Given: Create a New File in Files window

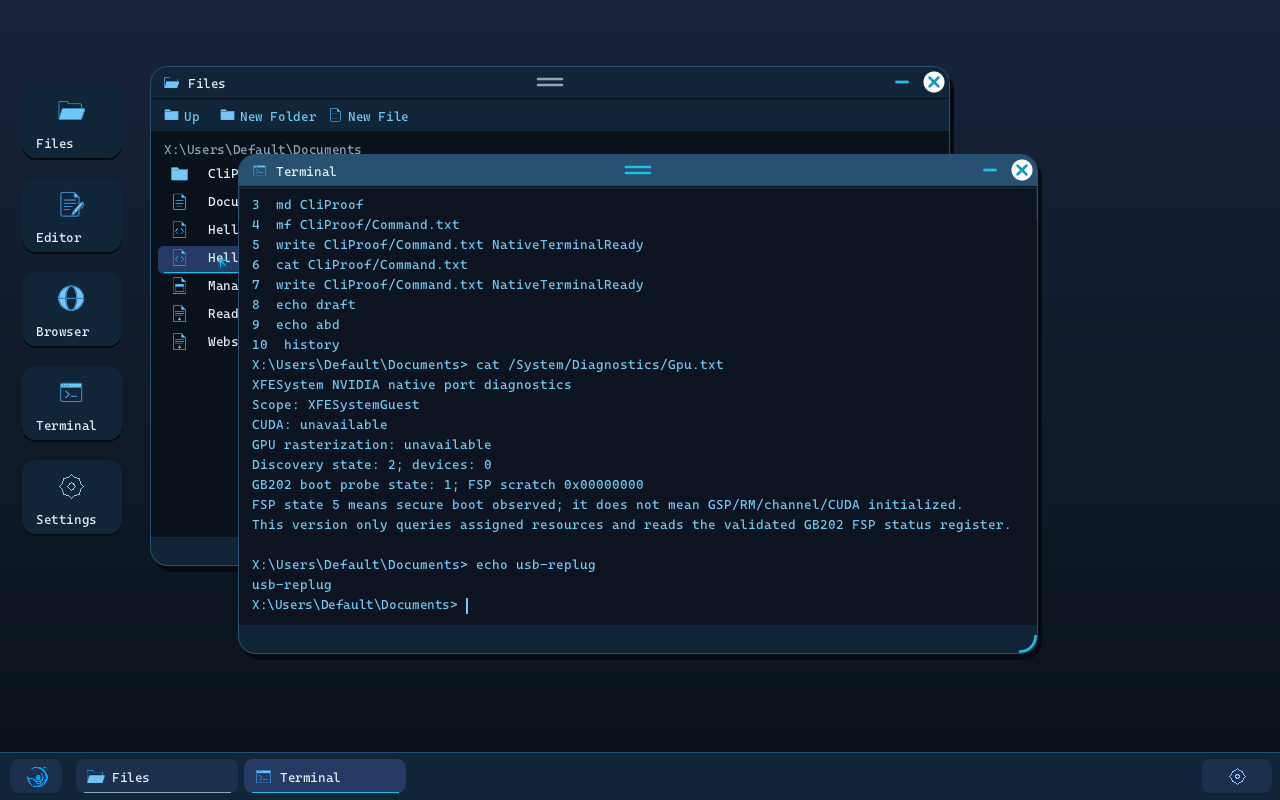Looking at the screenshot, I should tap(369, 116).
